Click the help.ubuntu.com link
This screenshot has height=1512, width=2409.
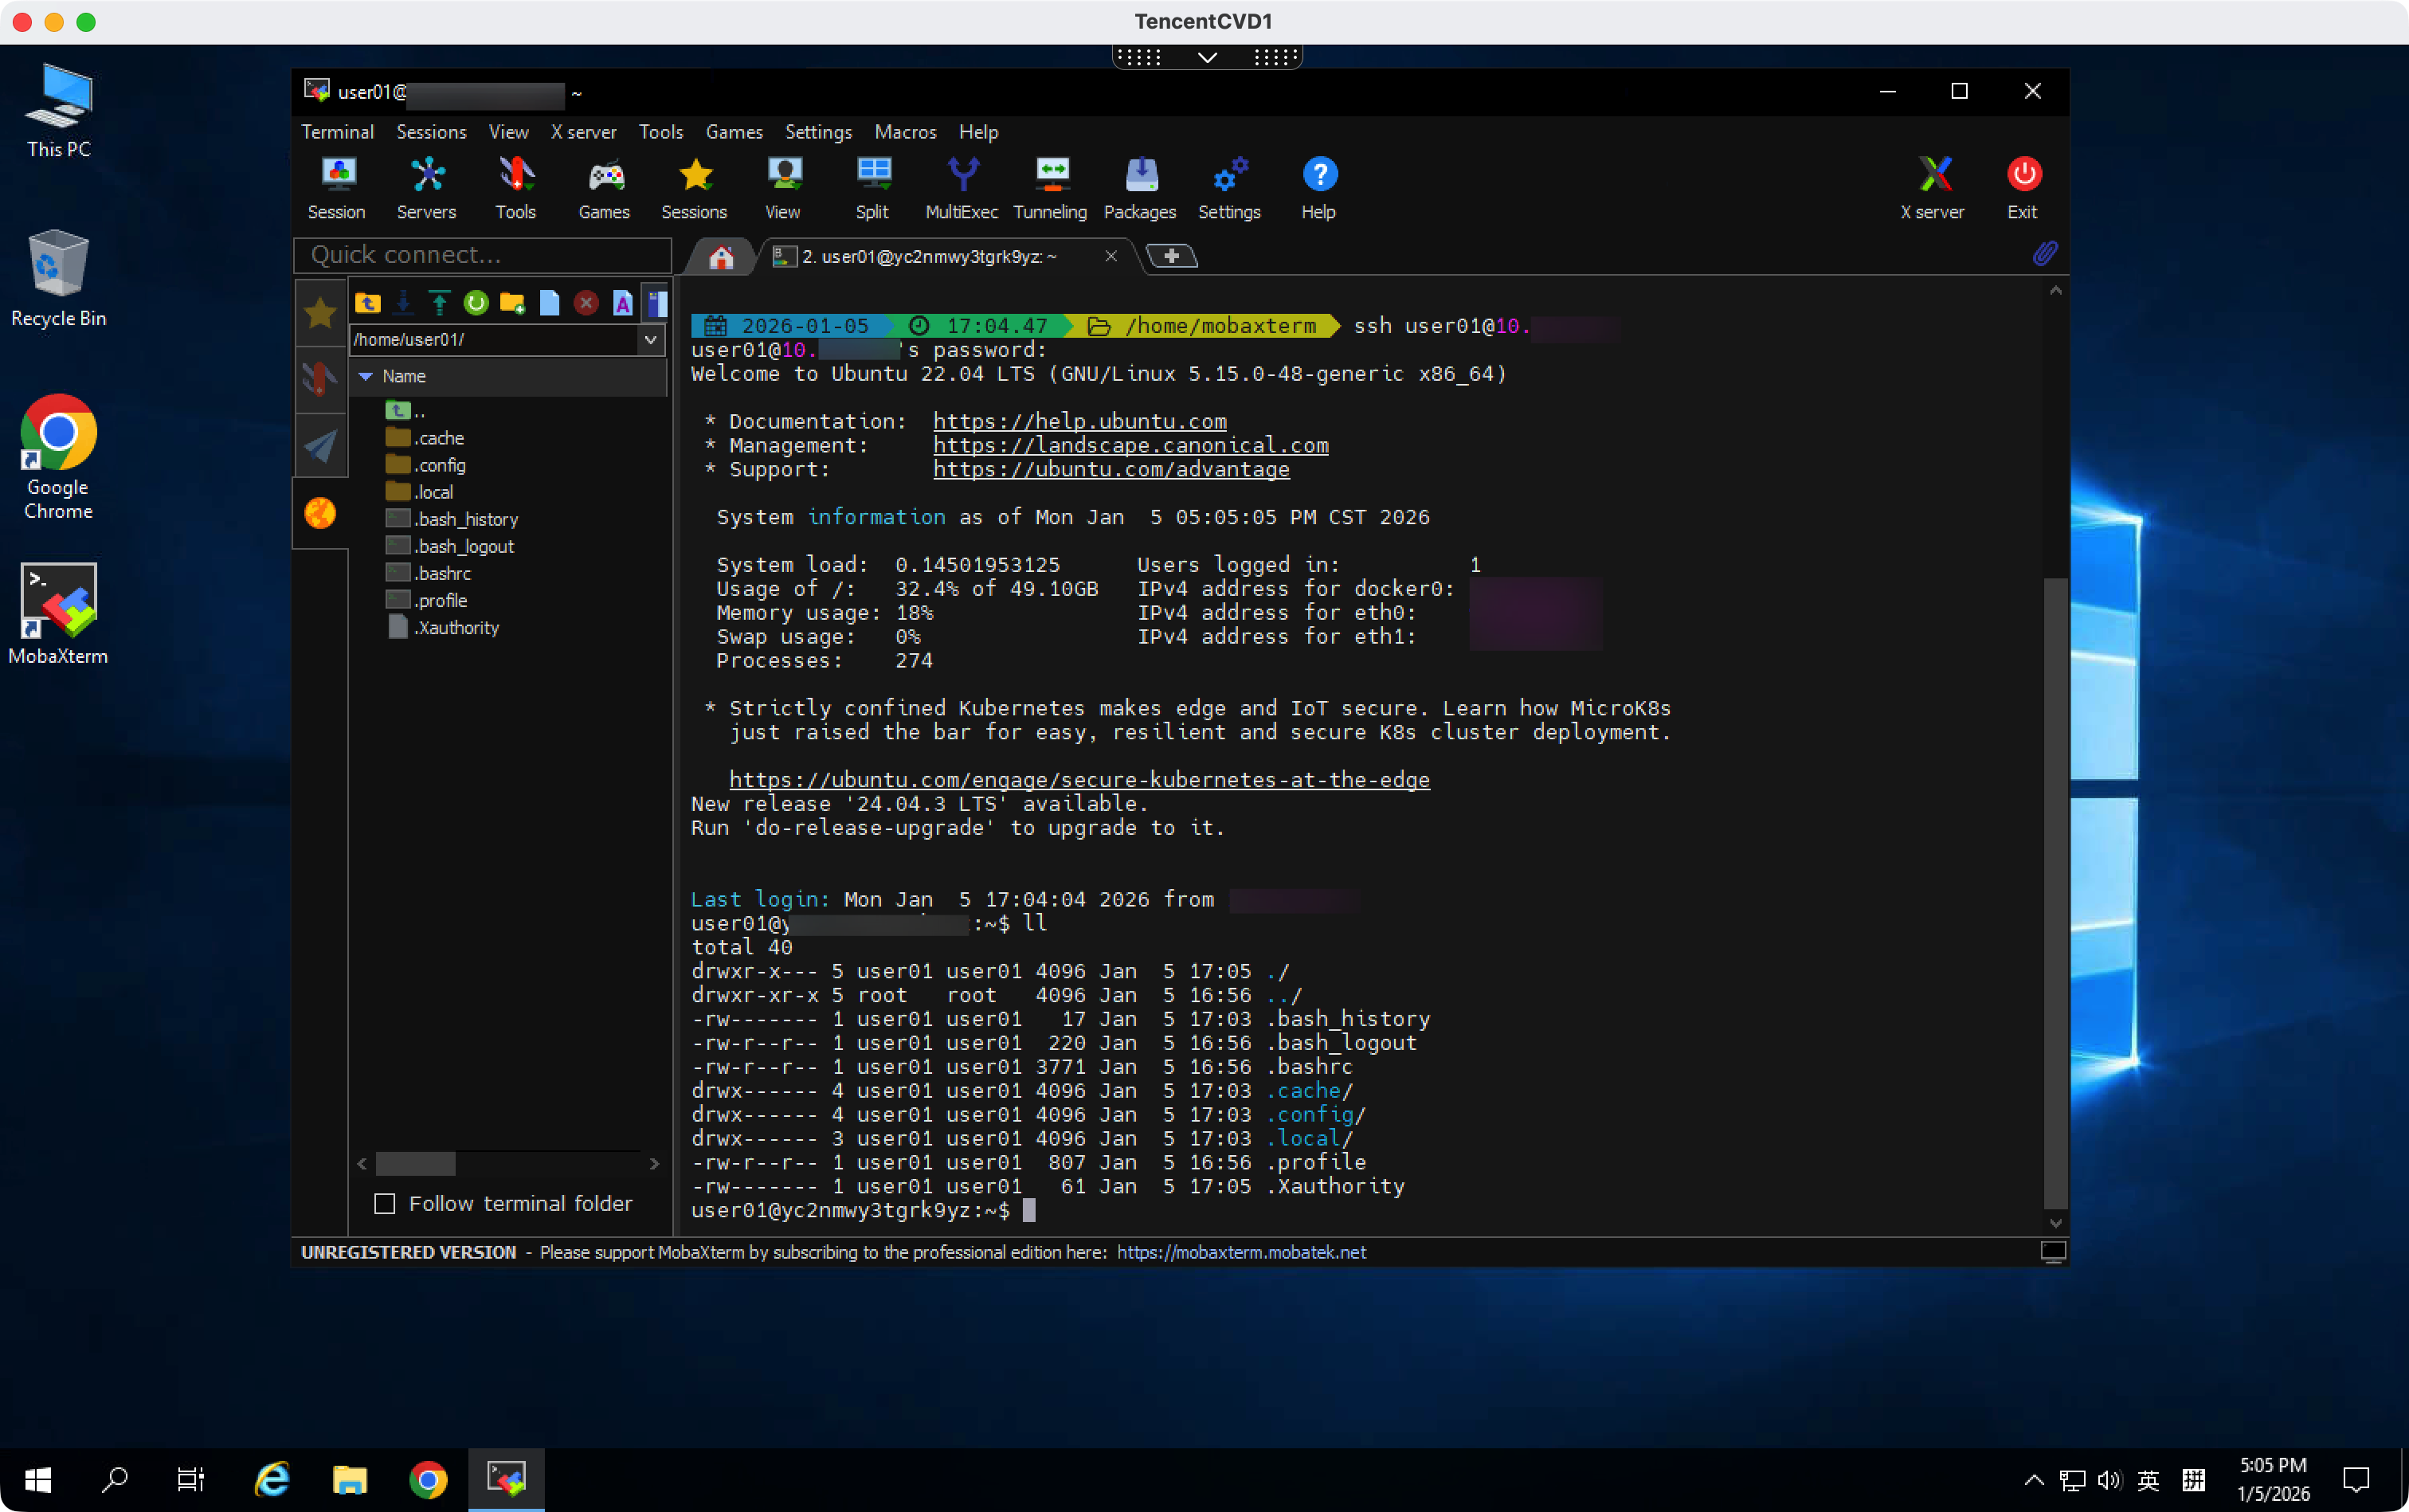click(x=1079, y=421)
